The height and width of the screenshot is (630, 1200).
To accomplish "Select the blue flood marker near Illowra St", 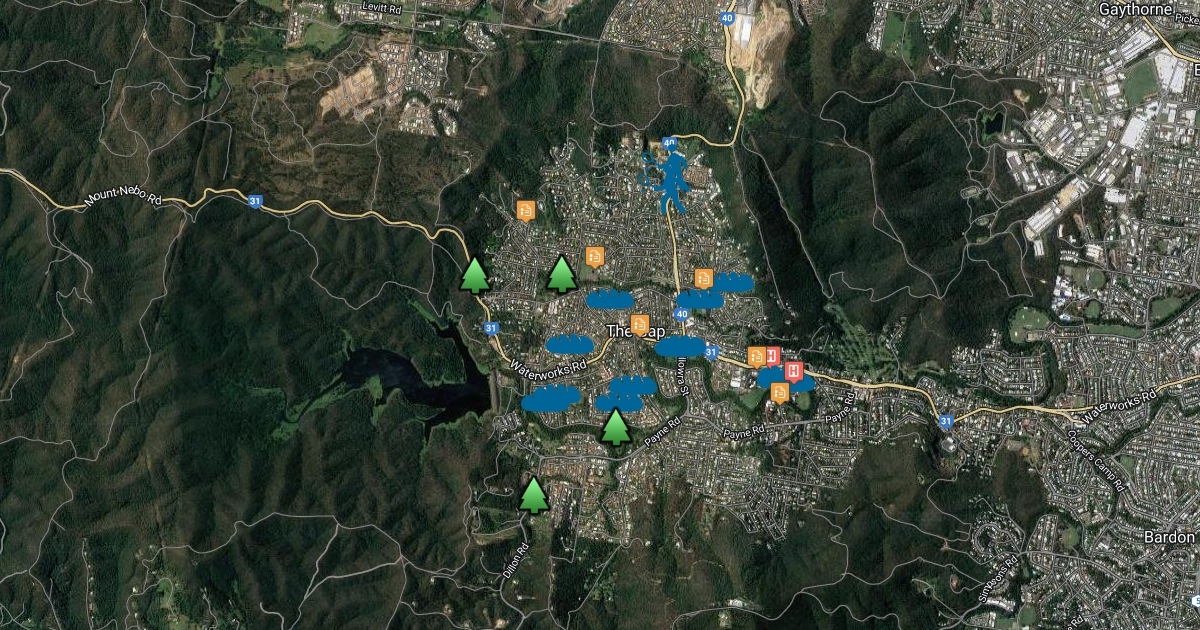I will point(680,346).
